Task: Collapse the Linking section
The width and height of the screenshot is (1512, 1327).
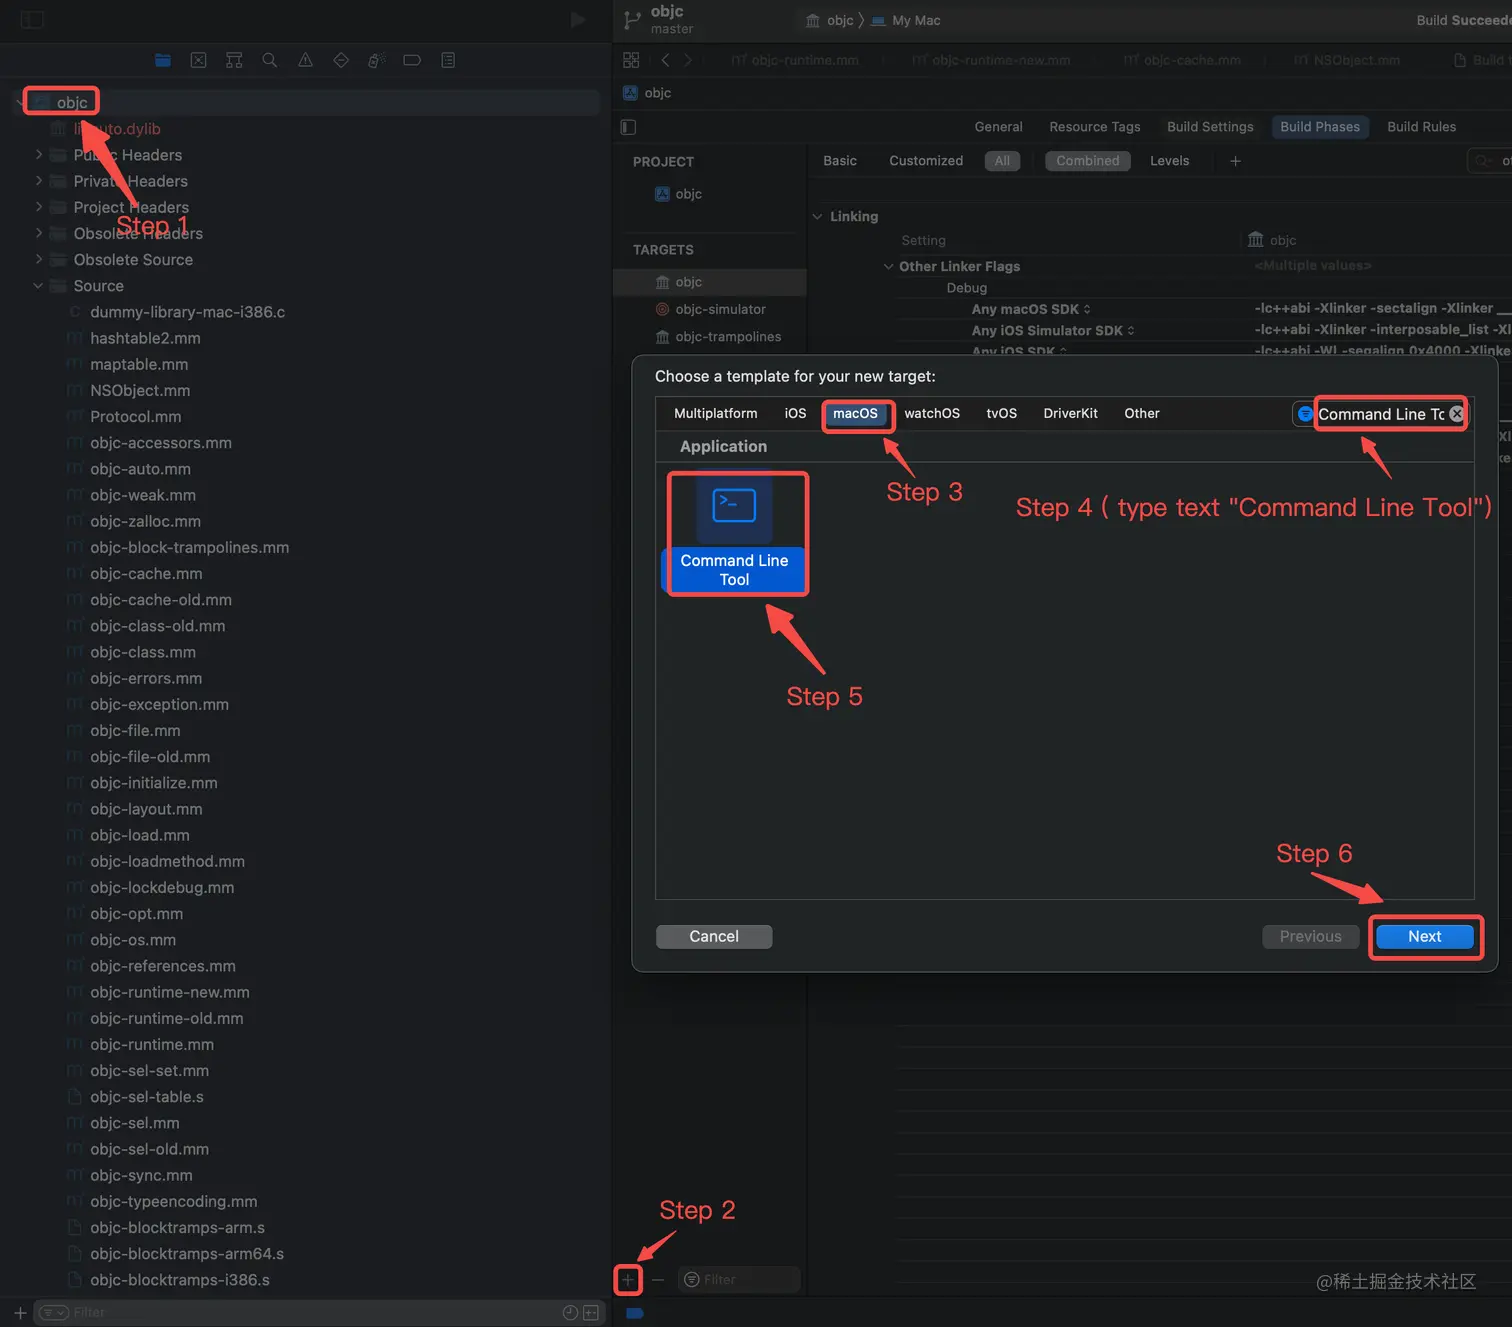Action: pyautogui.click(x=817, y=216)
